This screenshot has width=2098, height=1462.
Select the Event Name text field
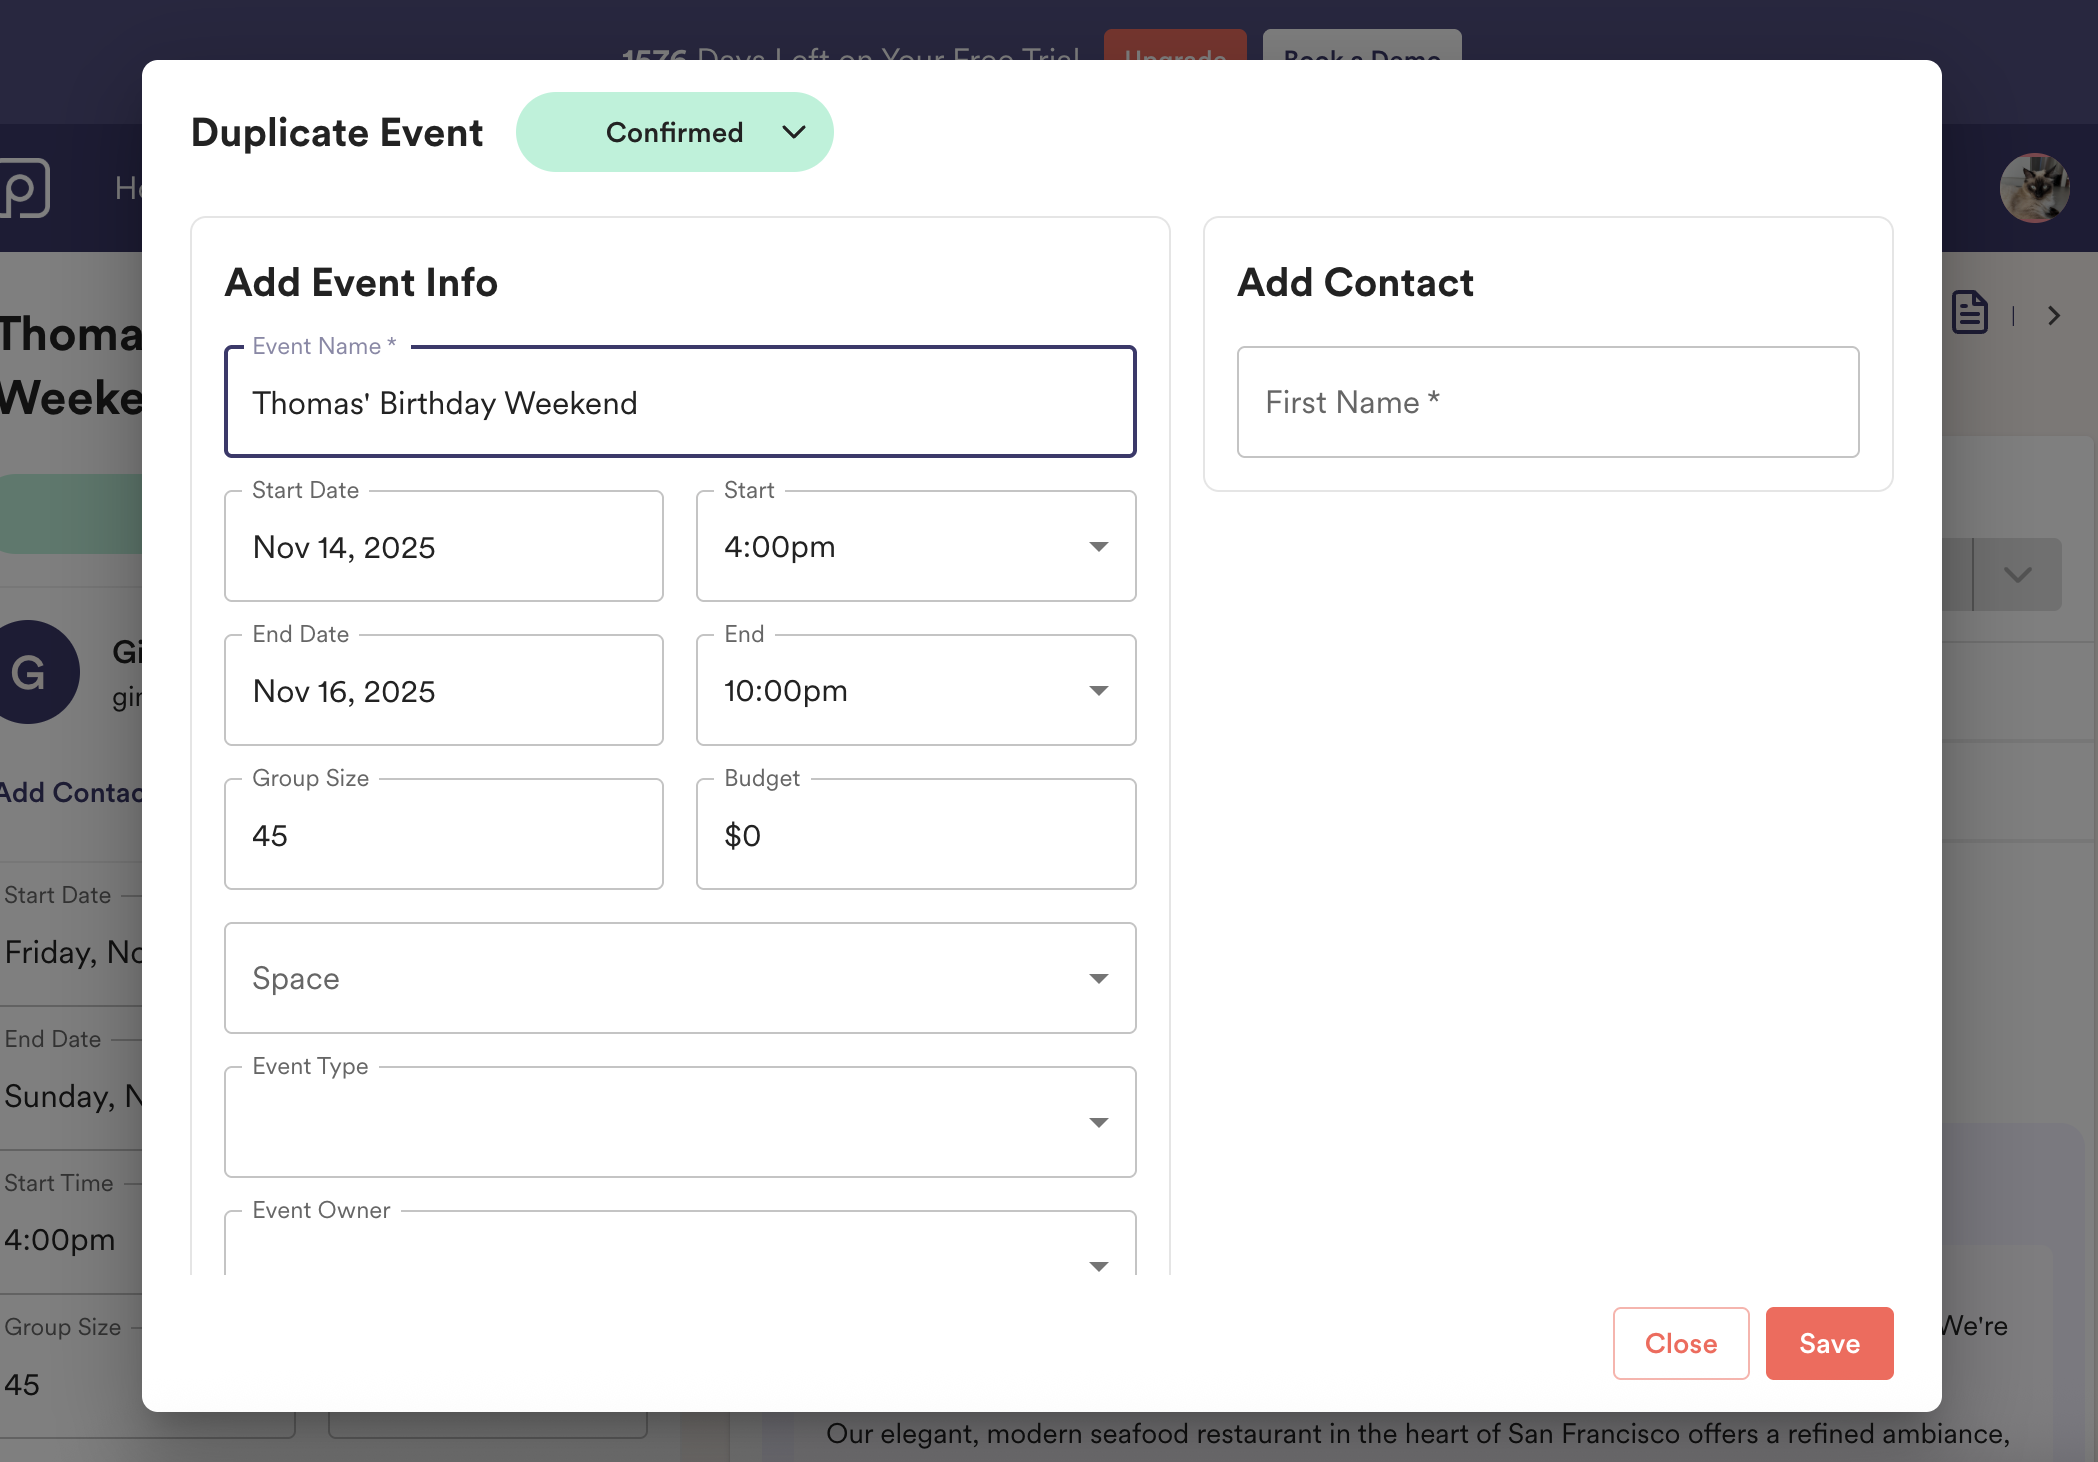[680, 402]
